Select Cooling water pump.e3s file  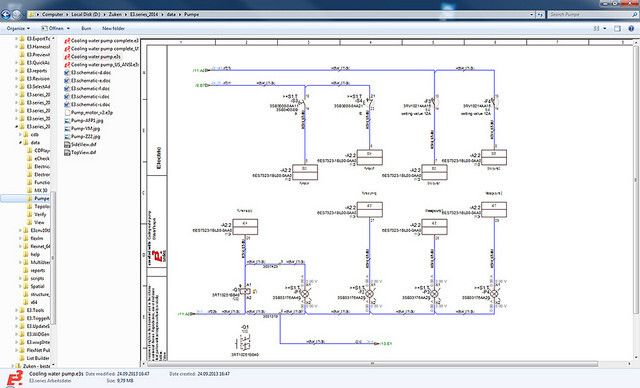click(x=92, y=57)
